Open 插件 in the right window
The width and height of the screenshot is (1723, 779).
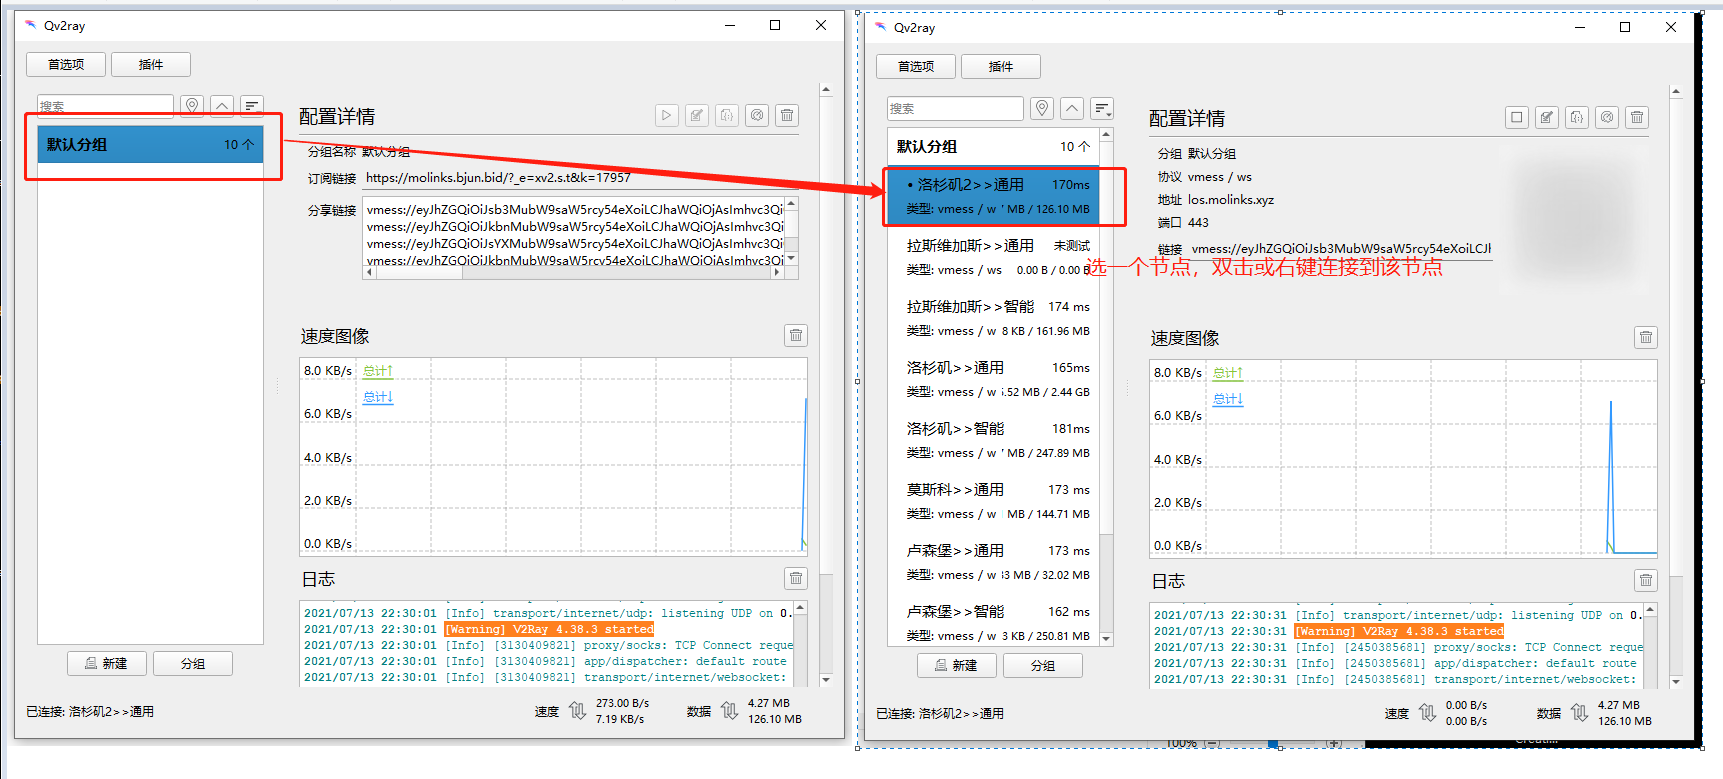(1000, 67)
